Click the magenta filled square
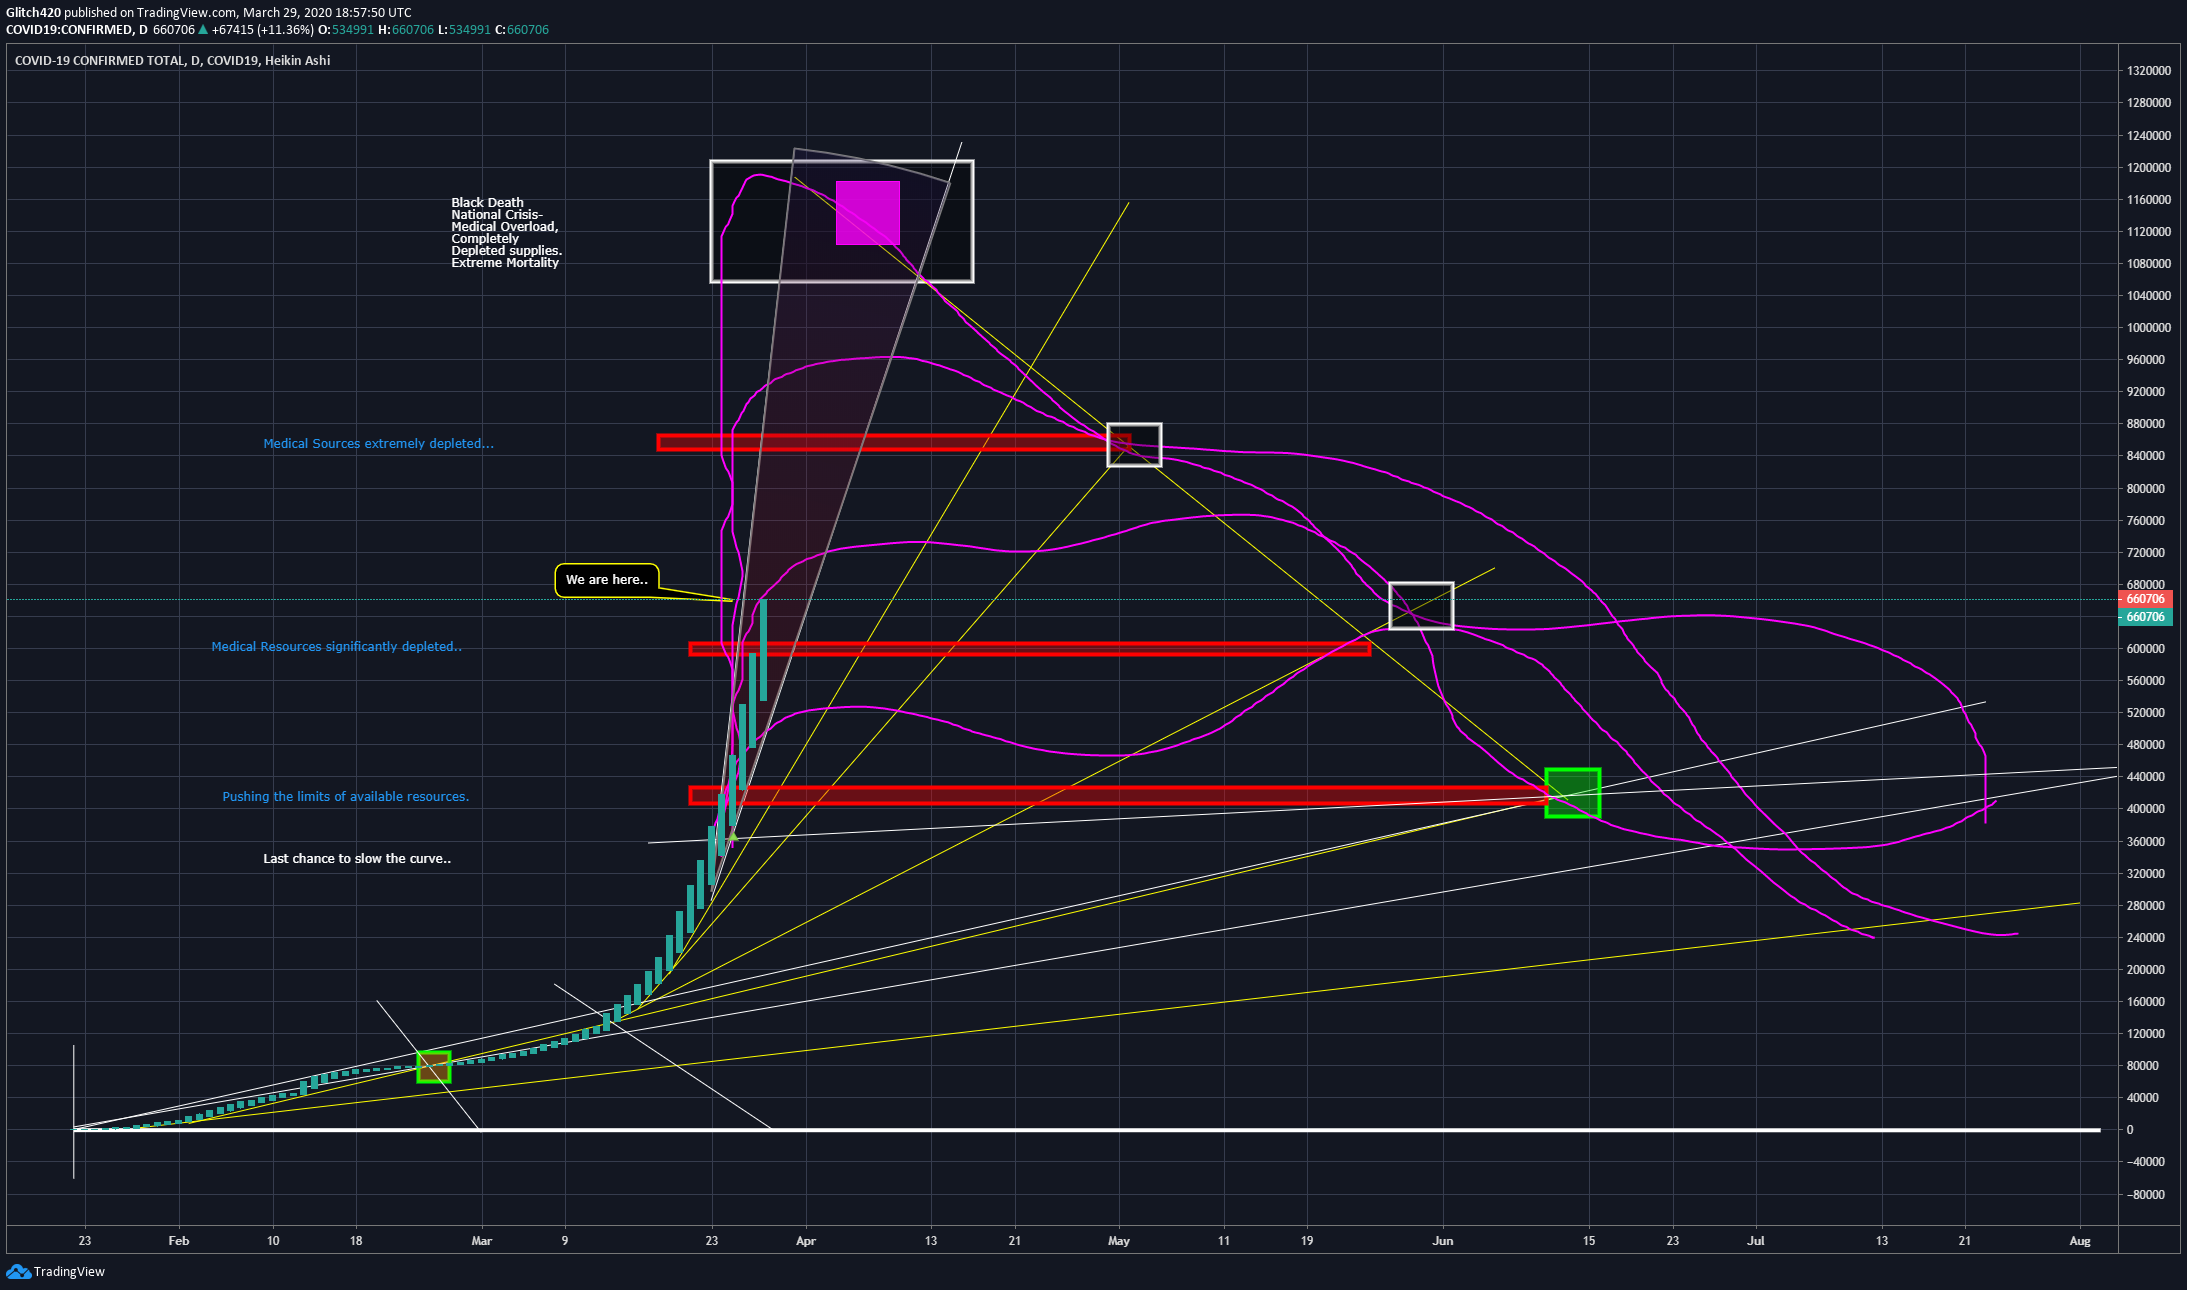Image resolution: width=2187 pixels, height=1290 pixels. click(868, 213)
